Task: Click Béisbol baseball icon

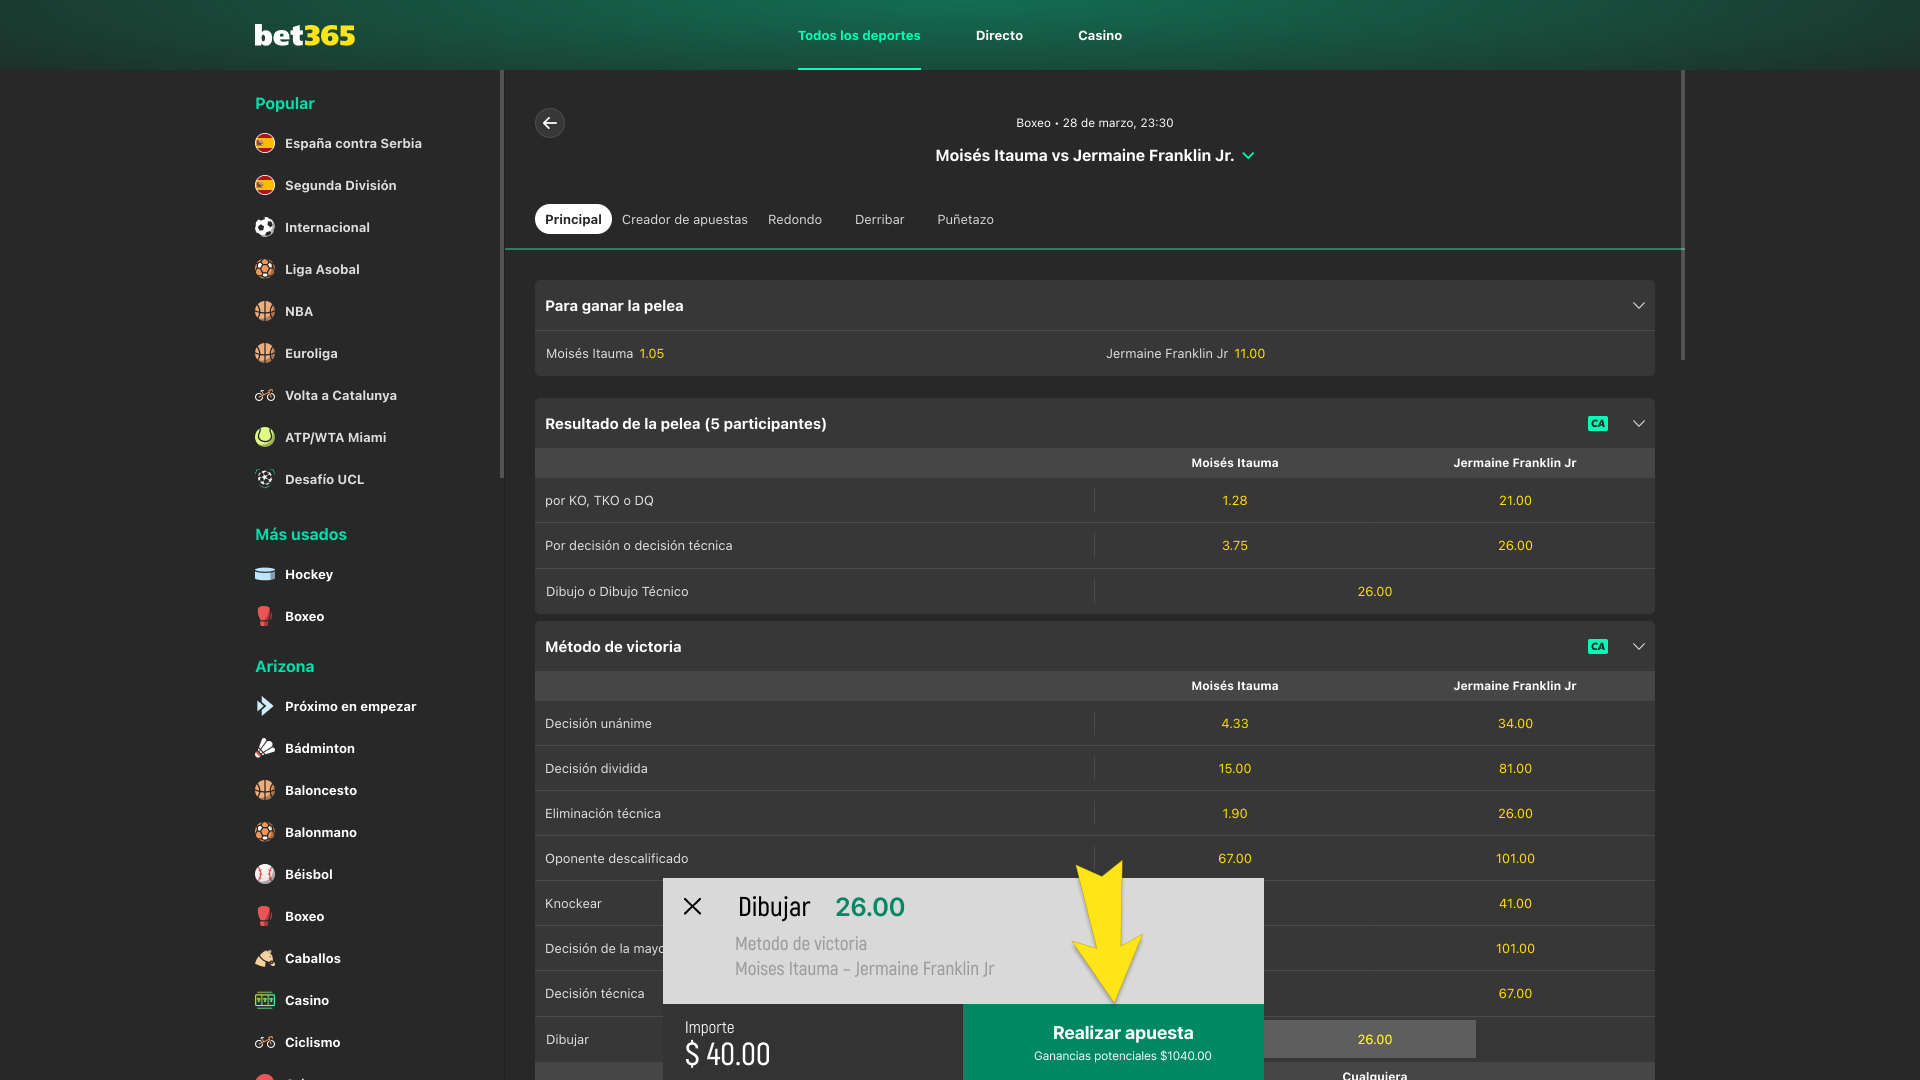Action: (265, 874)
